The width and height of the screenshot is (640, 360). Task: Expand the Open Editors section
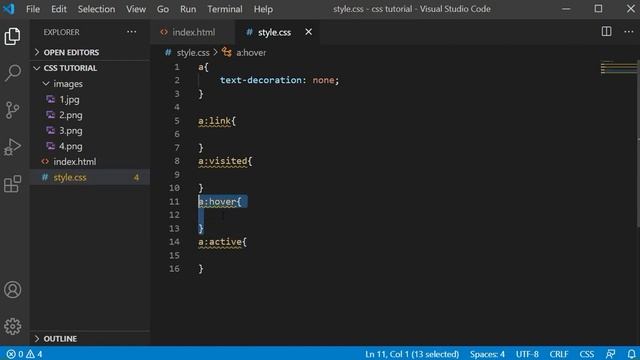[37, 52]
